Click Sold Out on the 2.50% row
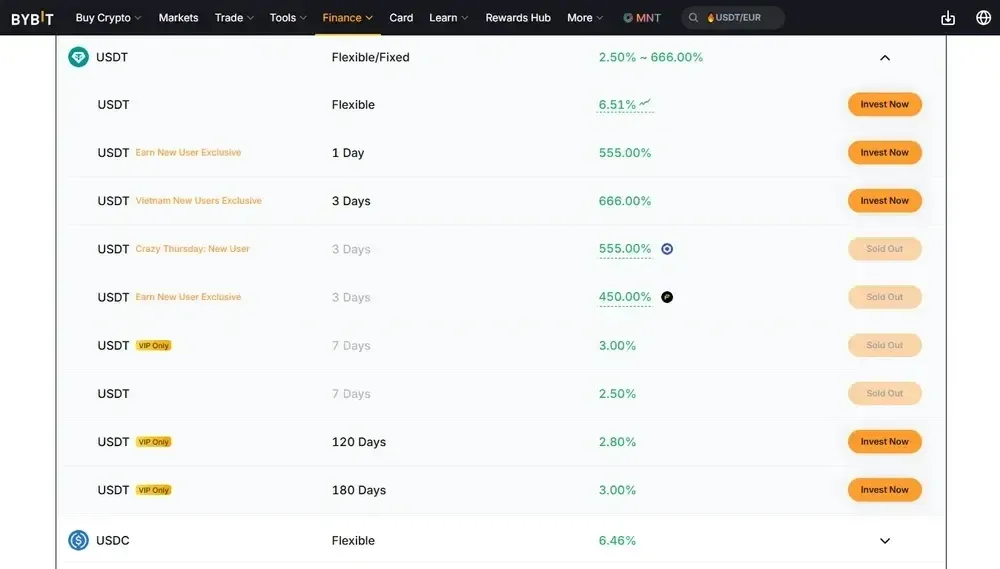 tap(885, 394)
